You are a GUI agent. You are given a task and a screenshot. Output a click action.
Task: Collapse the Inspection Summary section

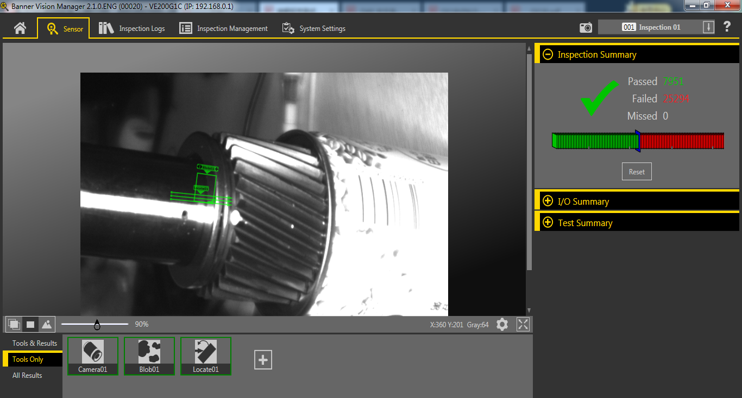tap(548, 54)
